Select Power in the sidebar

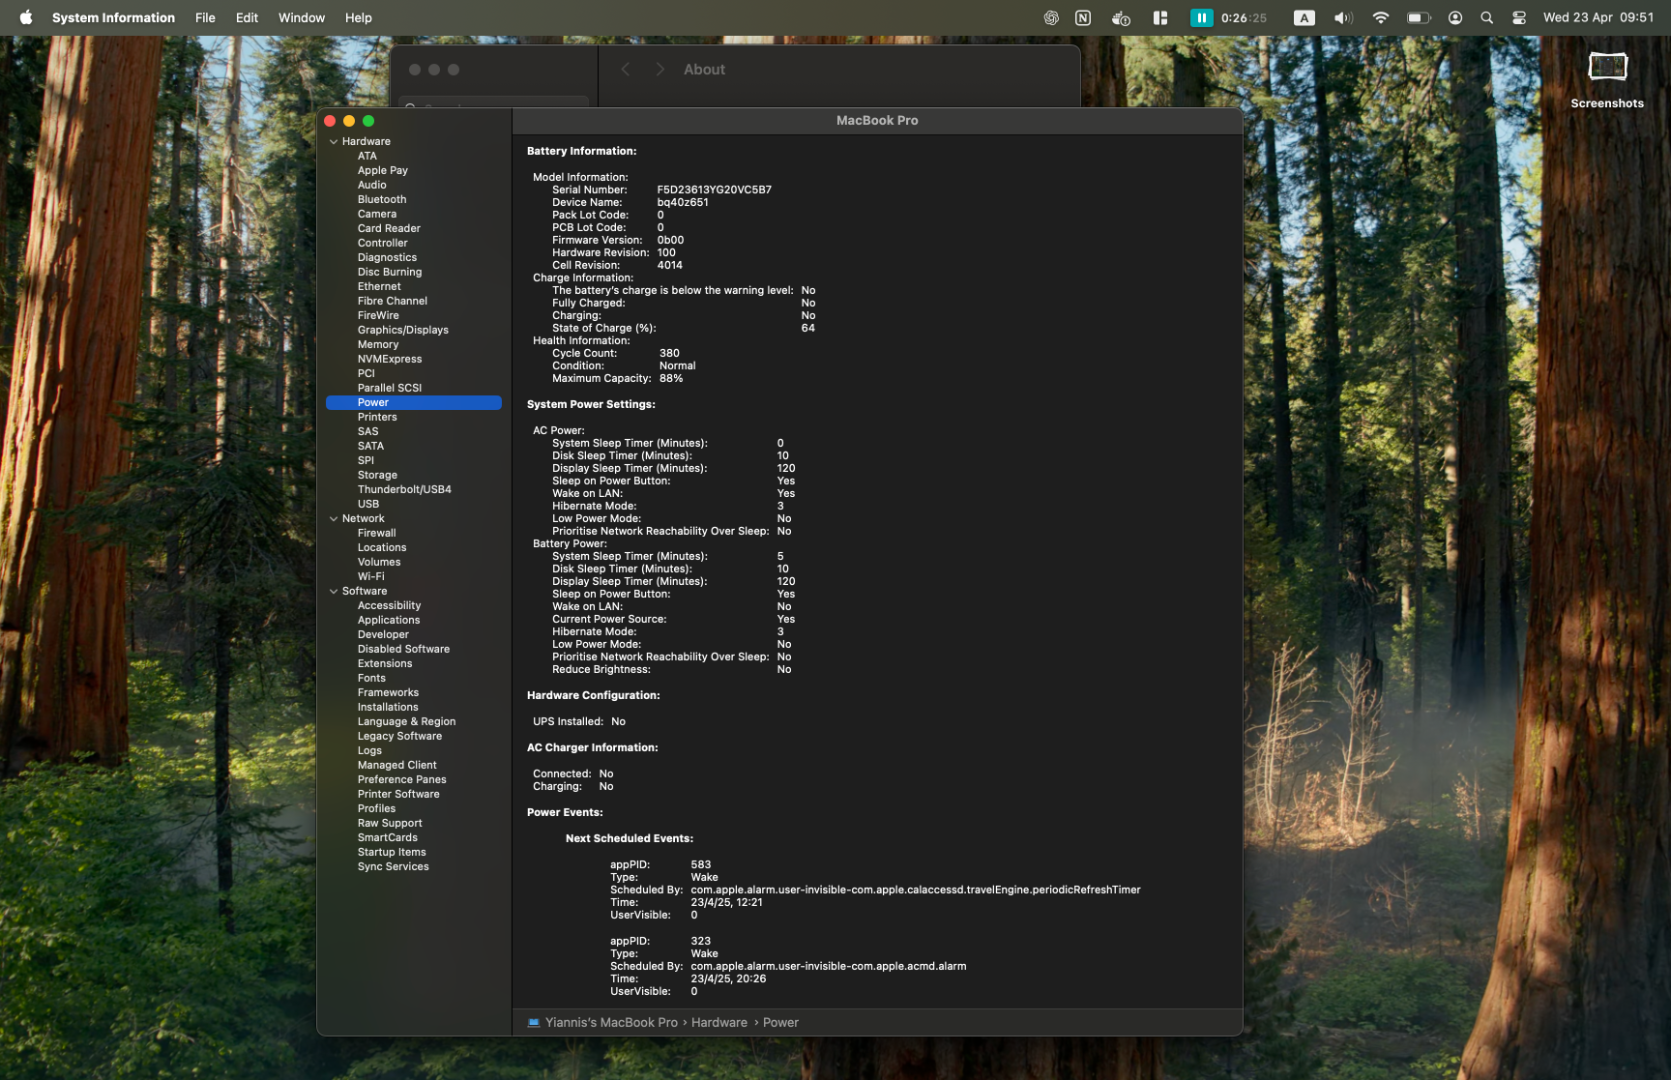(x=413, y=402)
